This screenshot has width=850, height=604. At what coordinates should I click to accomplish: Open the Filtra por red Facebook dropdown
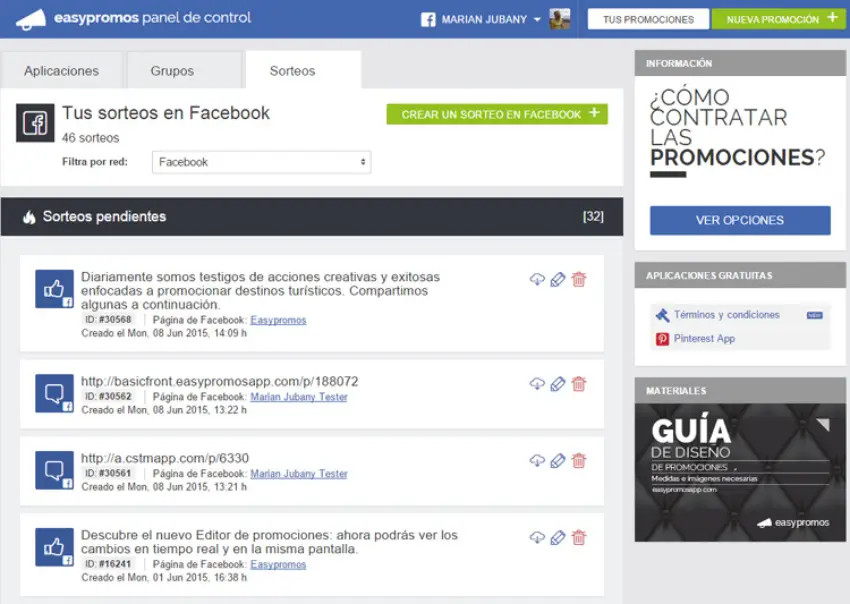262,162
